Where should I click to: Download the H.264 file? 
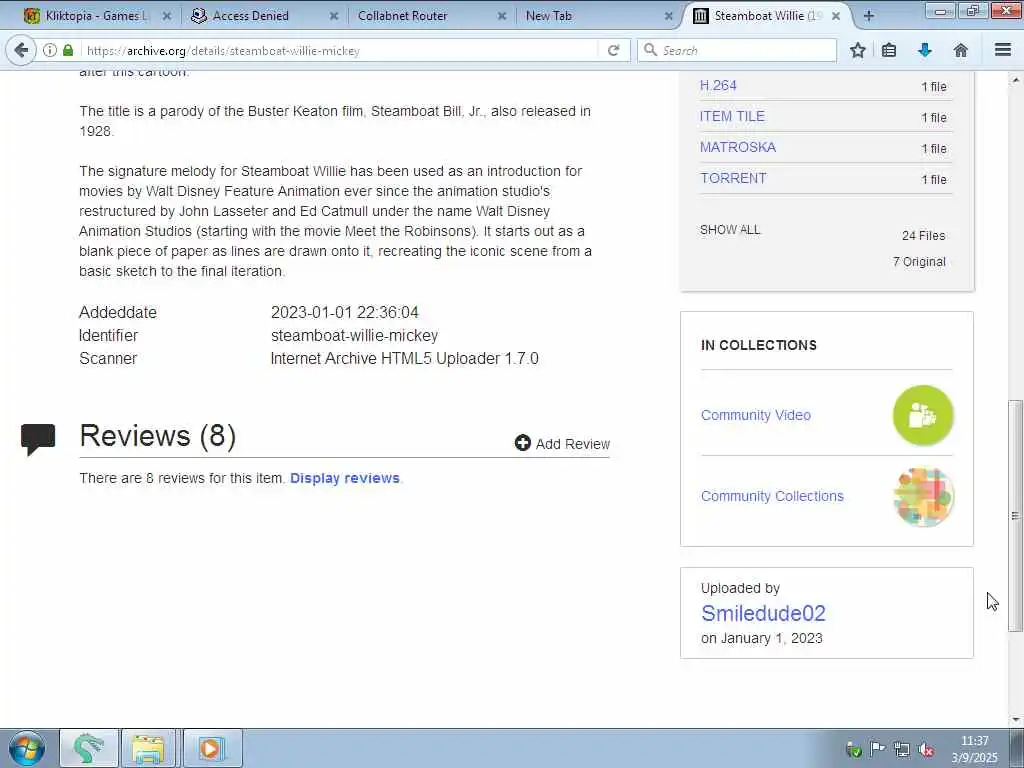[x=718, y=86]
